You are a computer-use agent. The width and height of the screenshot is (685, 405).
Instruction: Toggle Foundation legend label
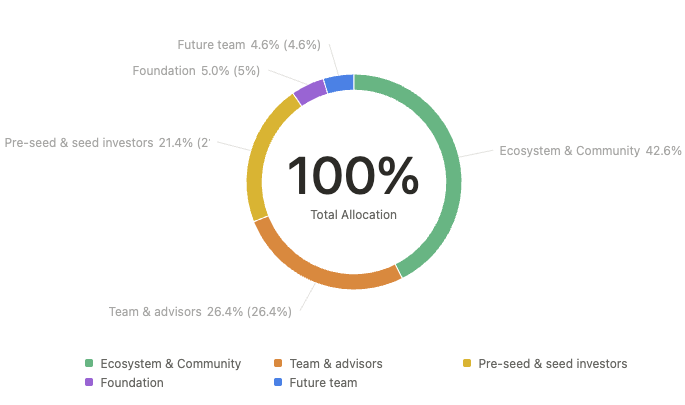tap(132, 383)
